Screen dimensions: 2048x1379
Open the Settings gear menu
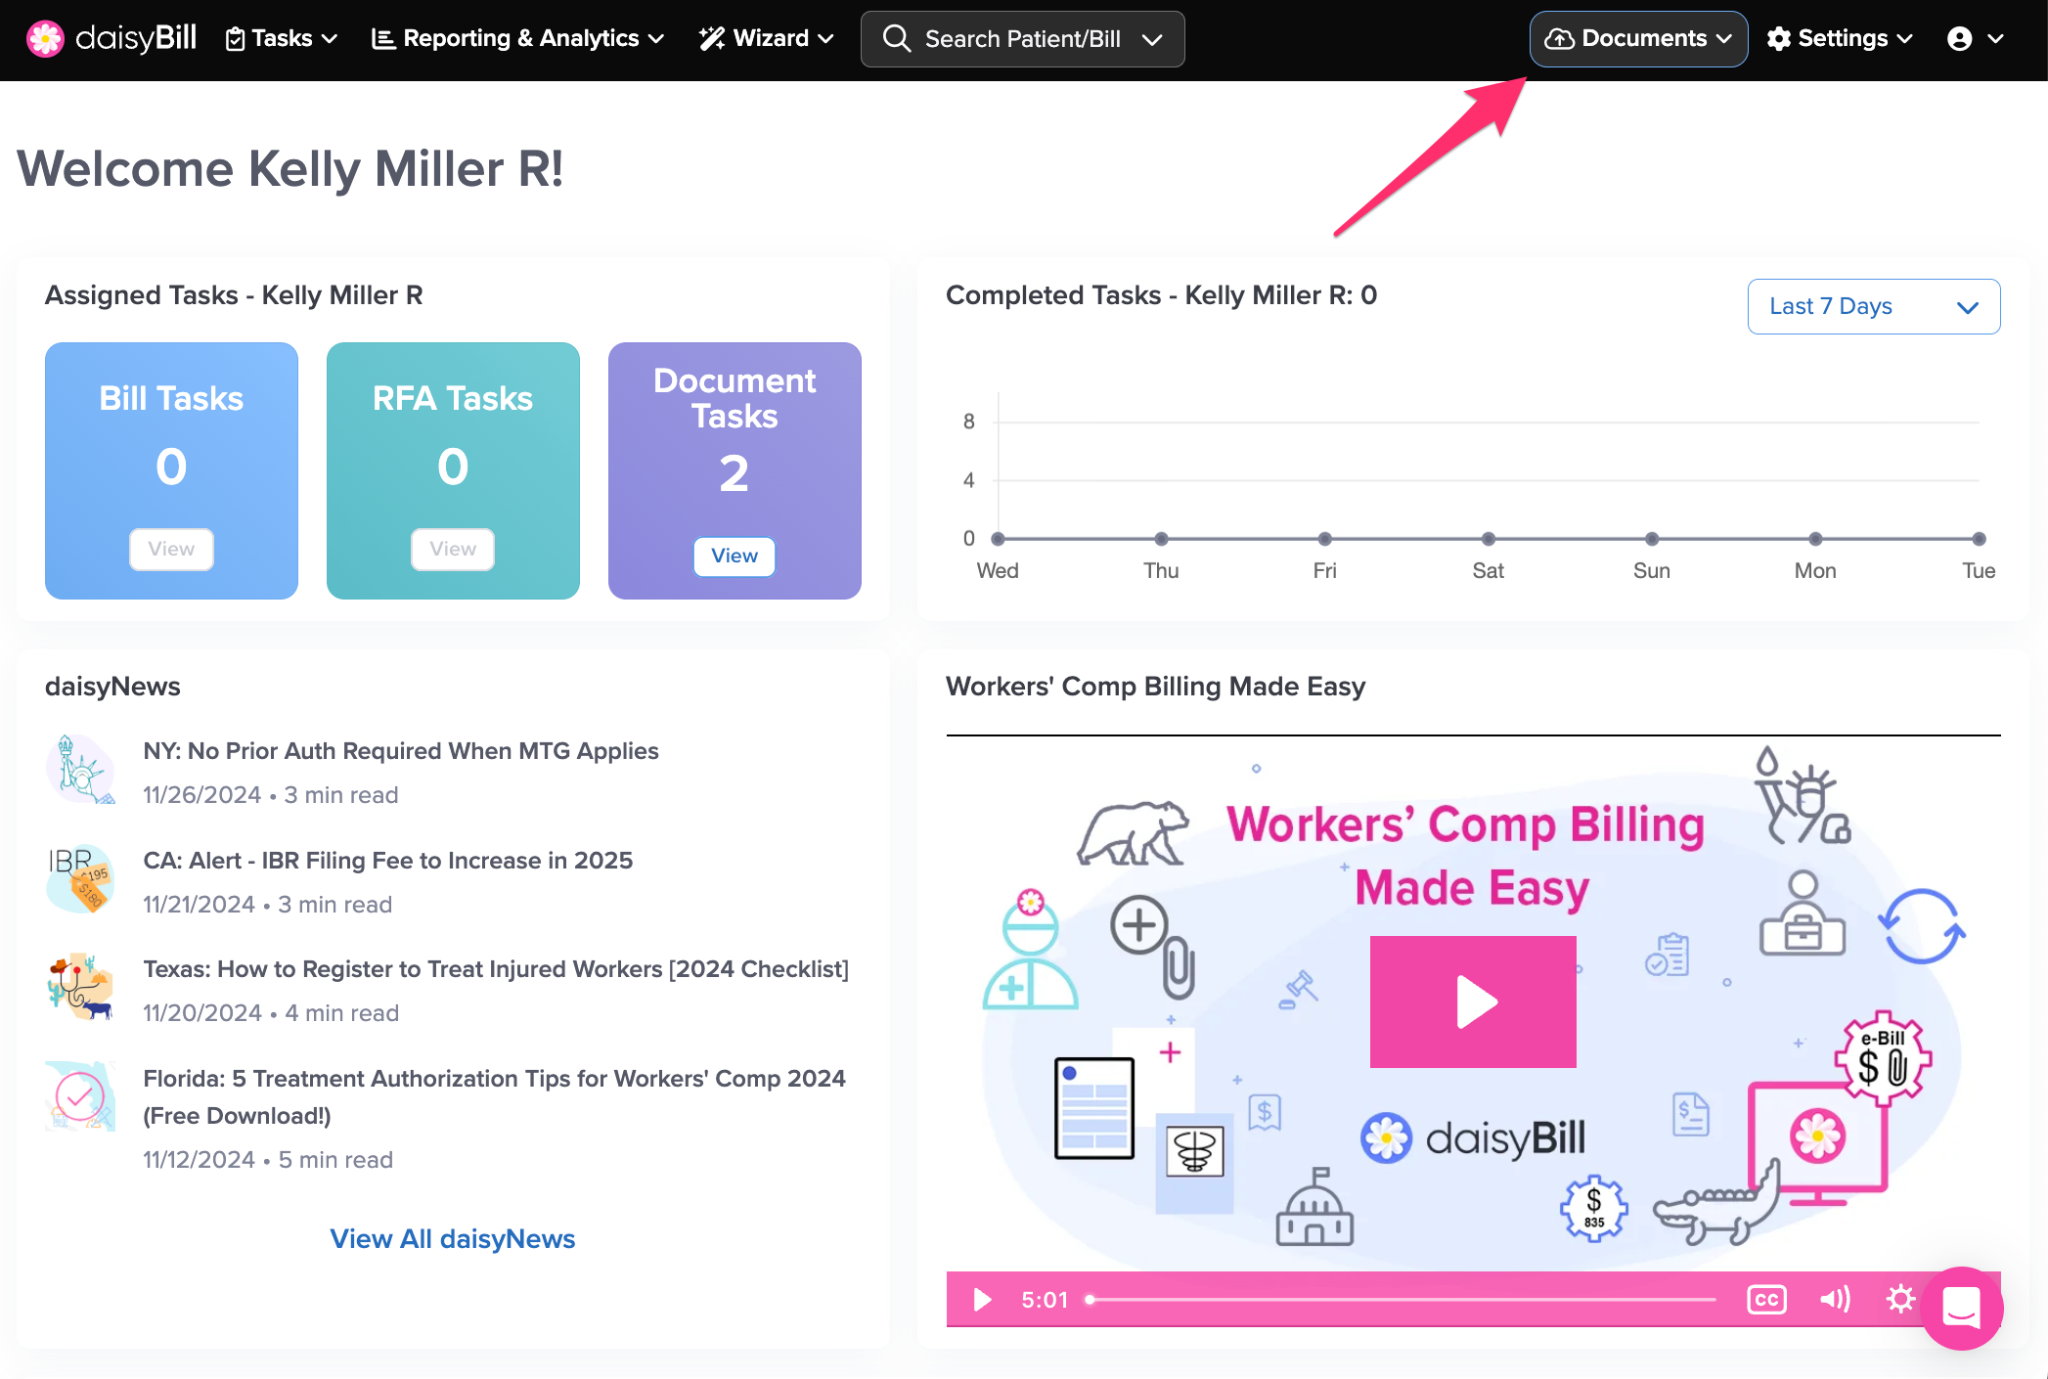(x=1839, y=39)
